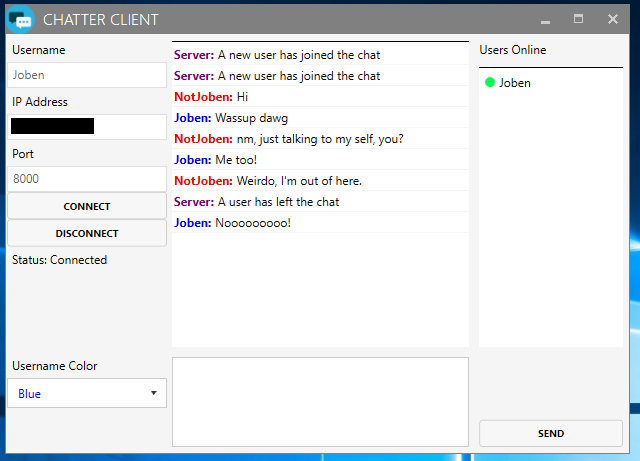Focus the Username input field
The width and height of the screenshot is (640, 461).
tap(87, 75)
